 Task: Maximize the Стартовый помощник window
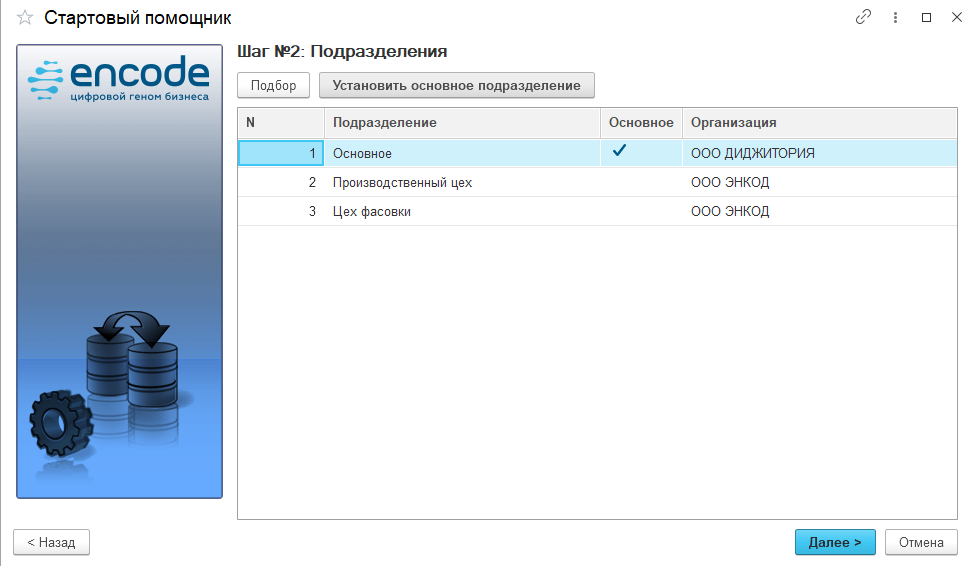926,17
